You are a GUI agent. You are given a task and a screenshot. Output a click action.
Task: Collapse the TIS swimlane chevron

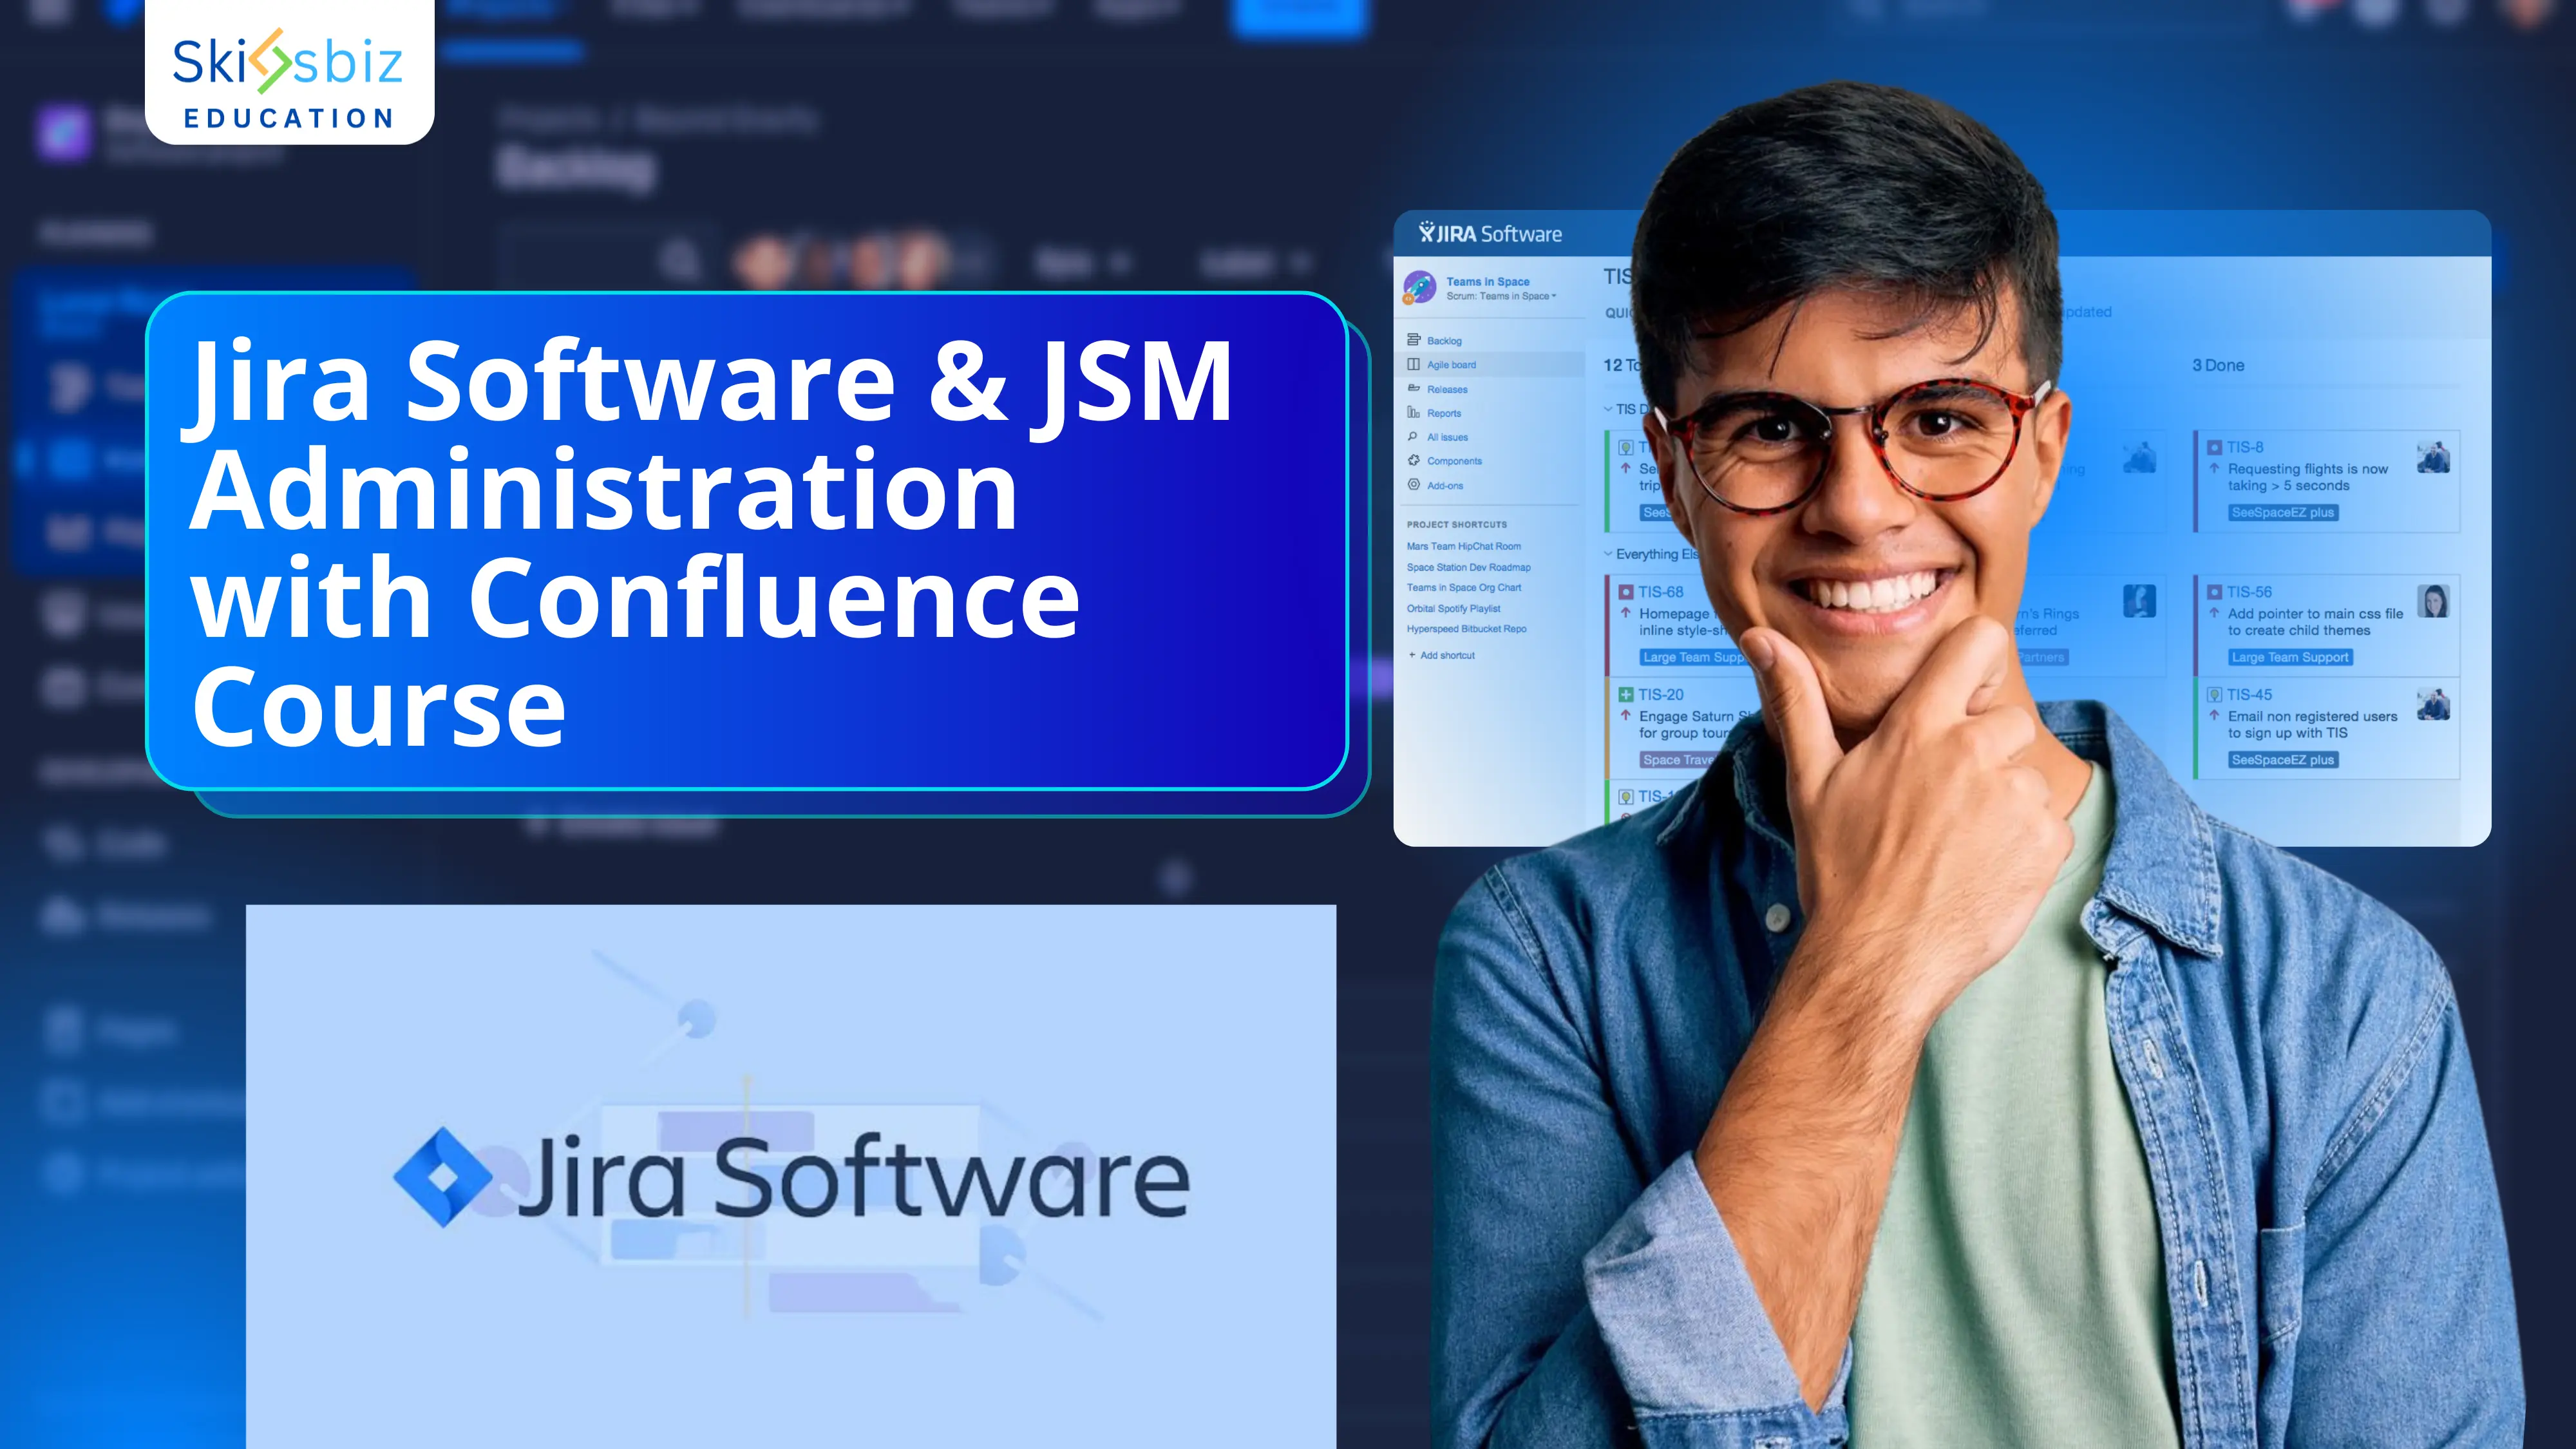[1608, 409]
